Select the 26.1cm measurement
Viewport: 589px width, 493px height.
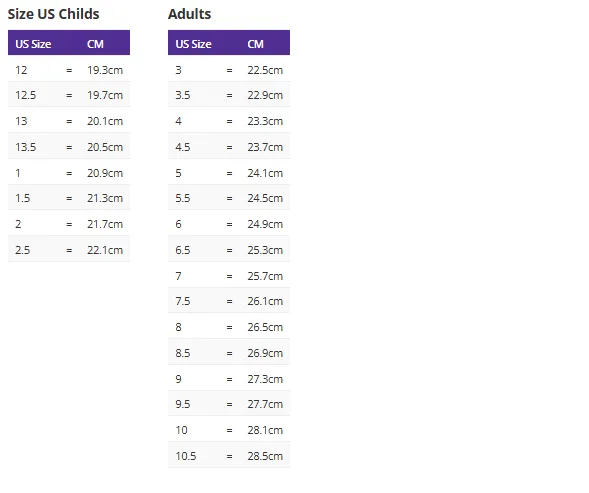[x=265, y=301]
